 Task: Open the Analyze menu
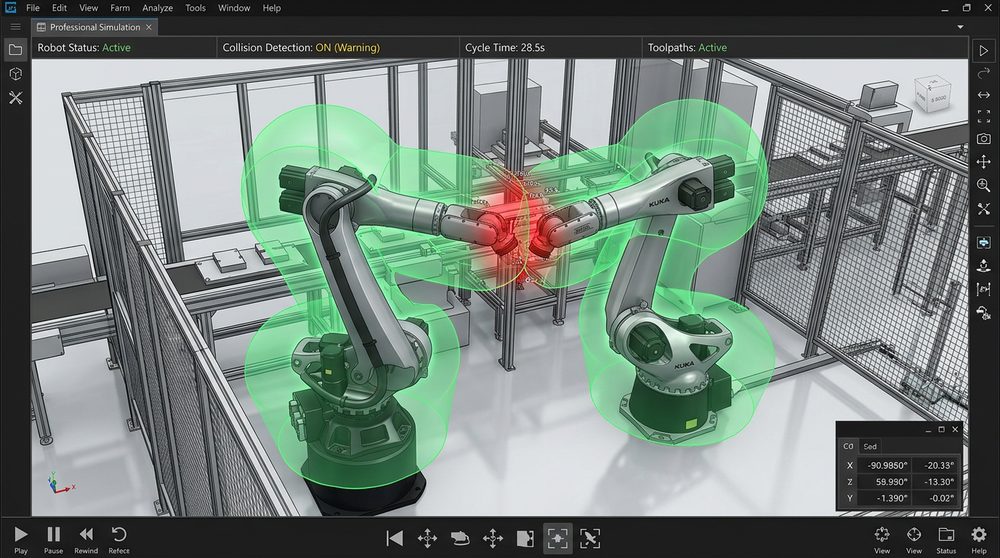tap(156, 8)
